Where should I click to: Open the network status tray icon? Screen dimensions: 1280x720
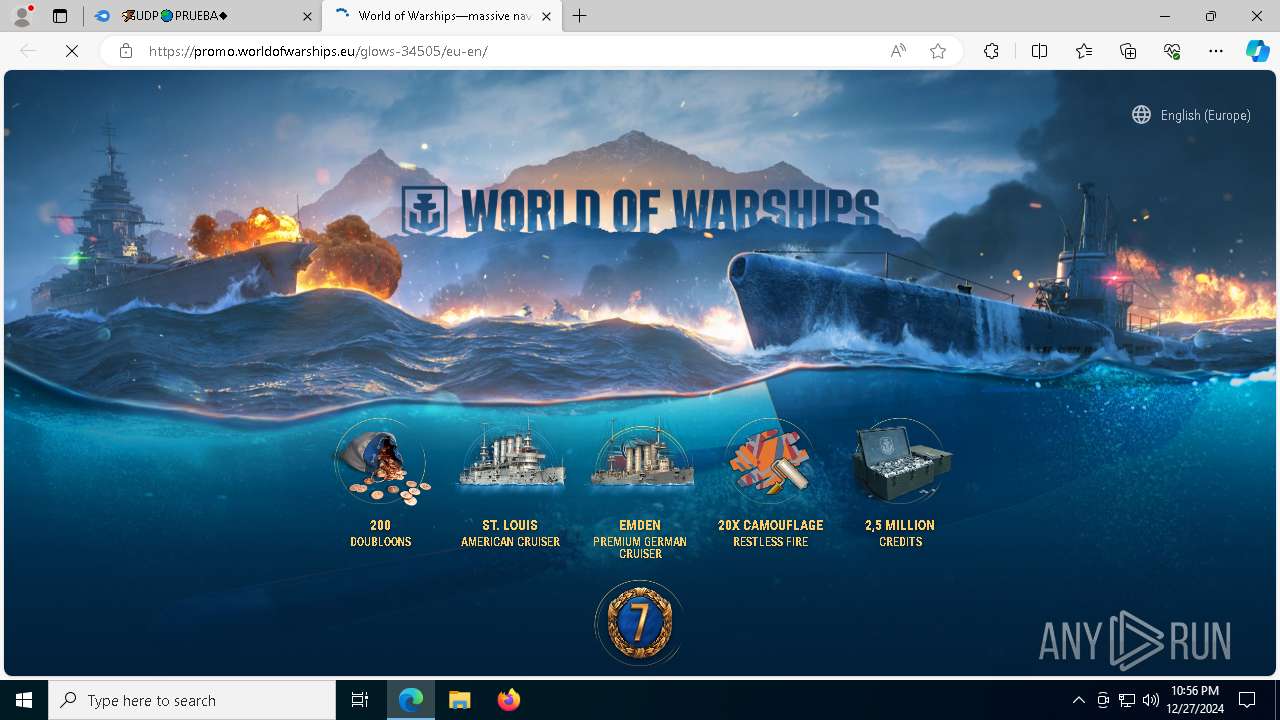(1127, 700)
